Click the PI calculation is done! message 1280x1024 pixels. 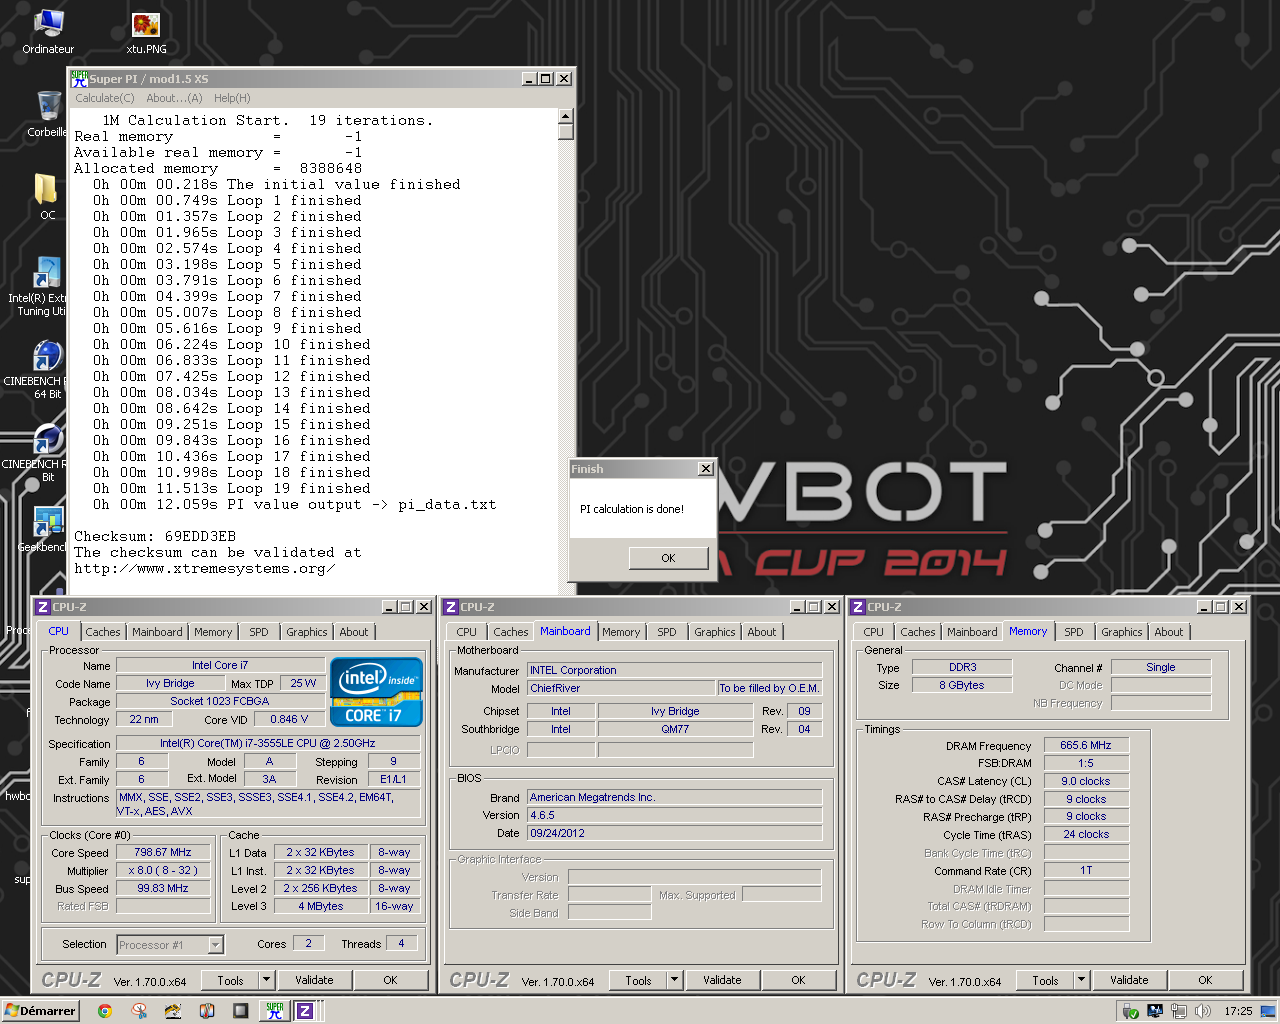tap(632, 509)
